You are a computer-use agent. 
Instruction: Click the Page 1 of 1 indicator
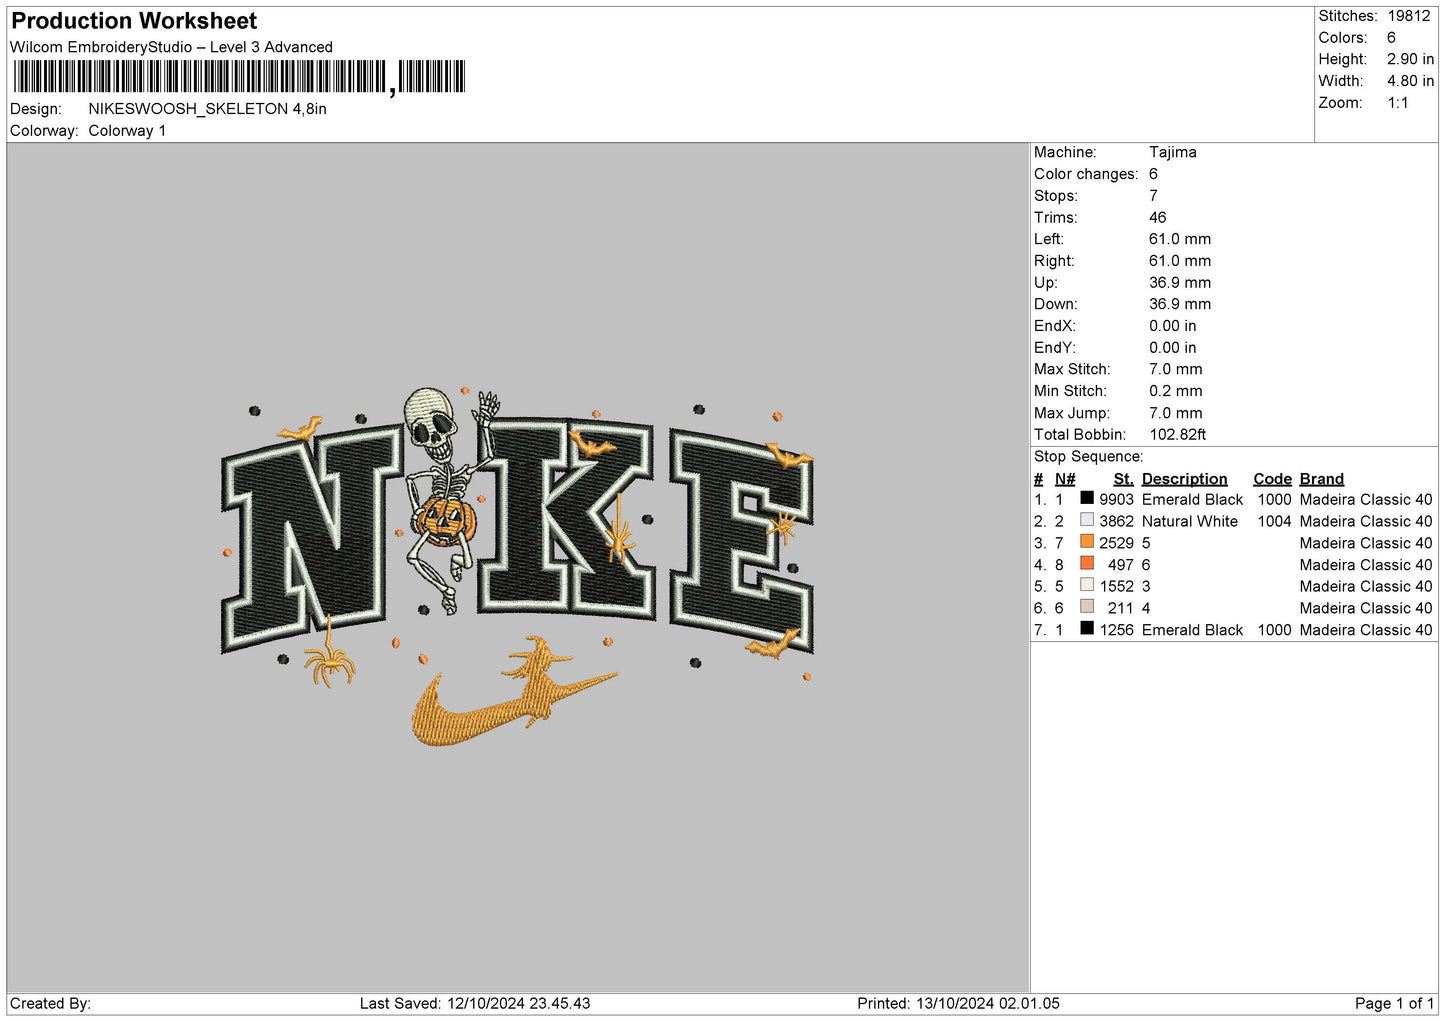(1394, 1004)
